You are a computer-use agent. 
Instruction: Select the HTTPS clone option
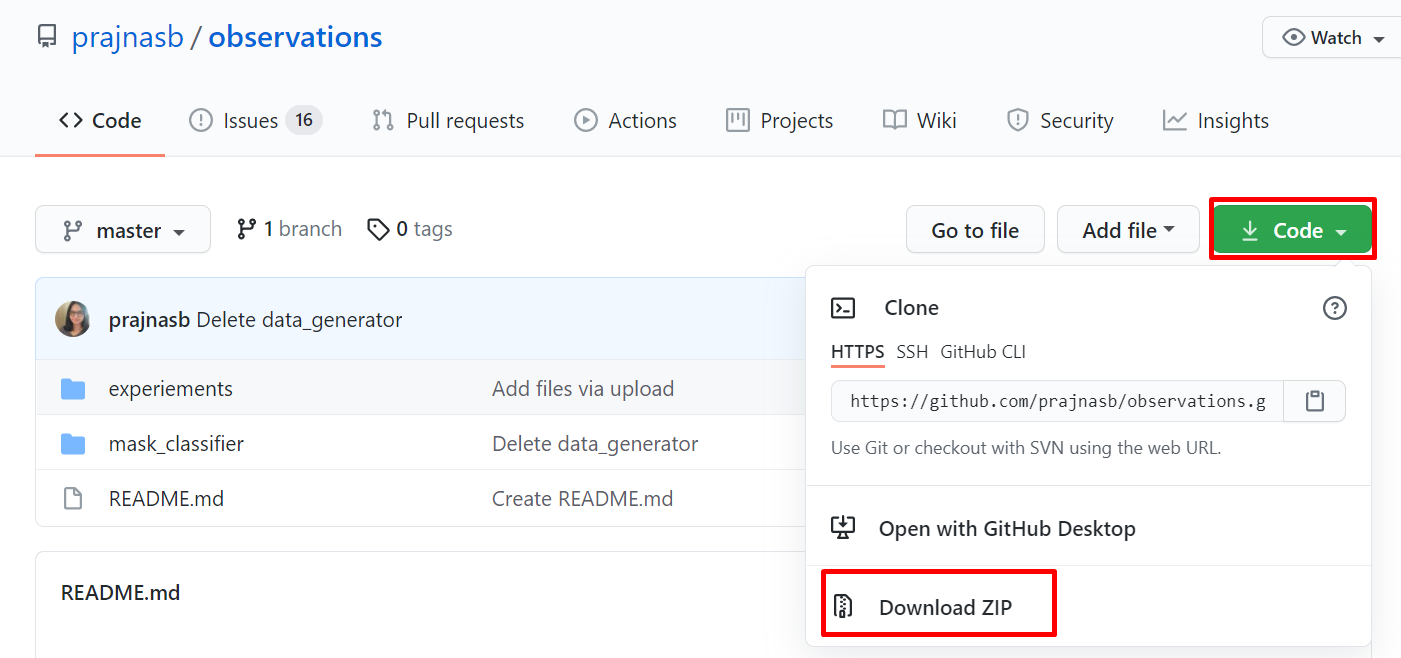click(x=858, y=352)
